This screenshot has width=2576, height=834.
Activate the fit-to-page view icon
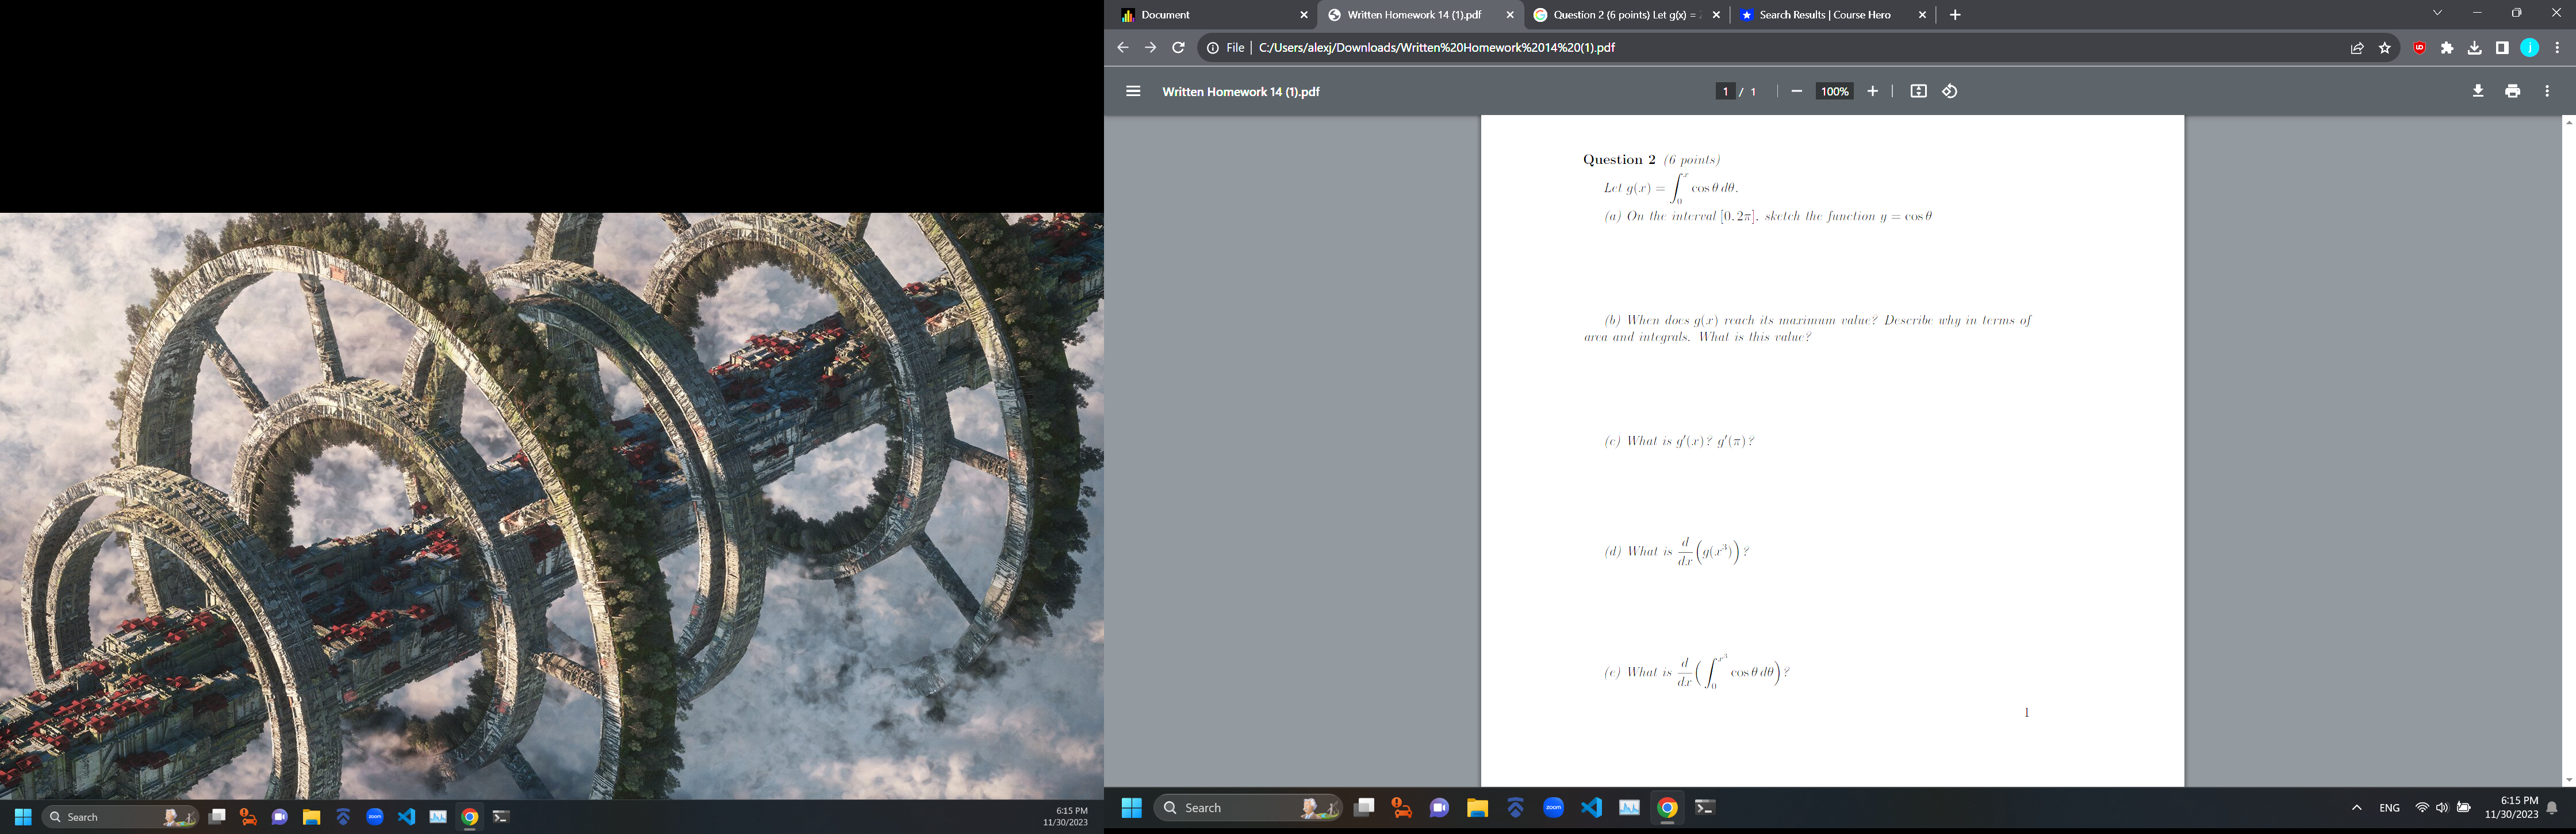pyautogui.click(x=1915, y=91)
